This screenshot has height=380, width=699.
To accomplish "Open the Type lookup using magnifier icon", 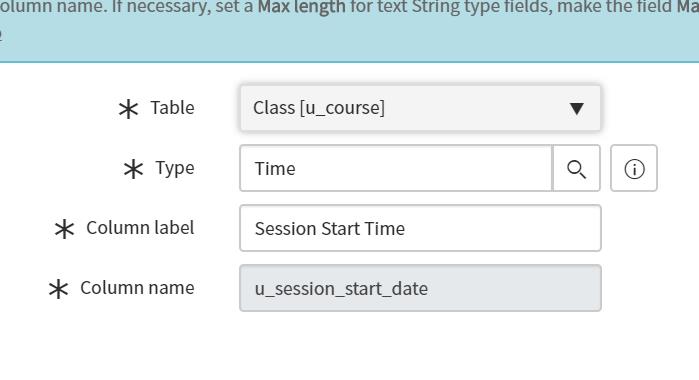I will click(x=576, y=169).
